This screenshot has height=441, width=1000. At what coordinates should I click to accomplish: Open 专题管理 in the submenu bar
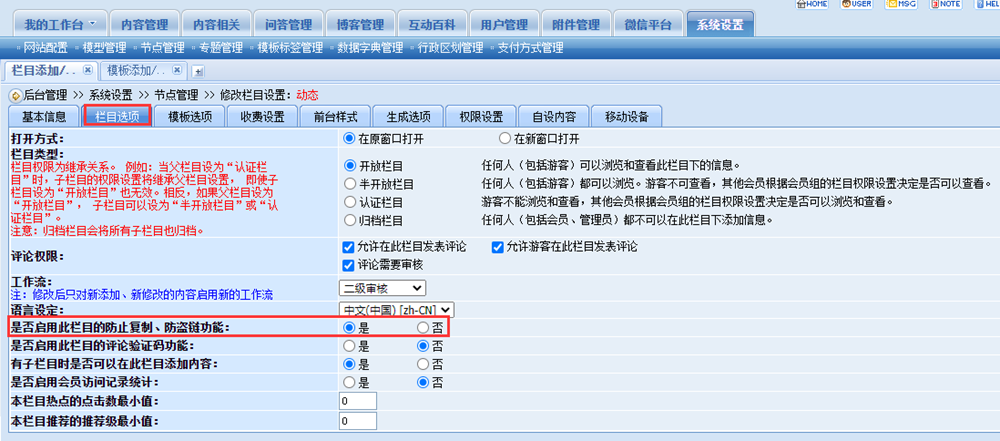221,48
